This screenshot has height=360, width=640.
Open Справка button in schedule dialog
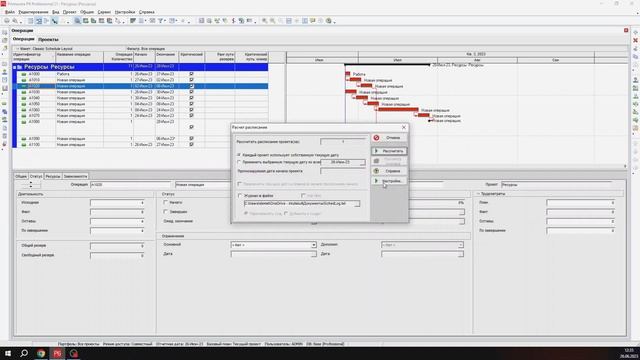pyautogui.click(x=389, y=171)
